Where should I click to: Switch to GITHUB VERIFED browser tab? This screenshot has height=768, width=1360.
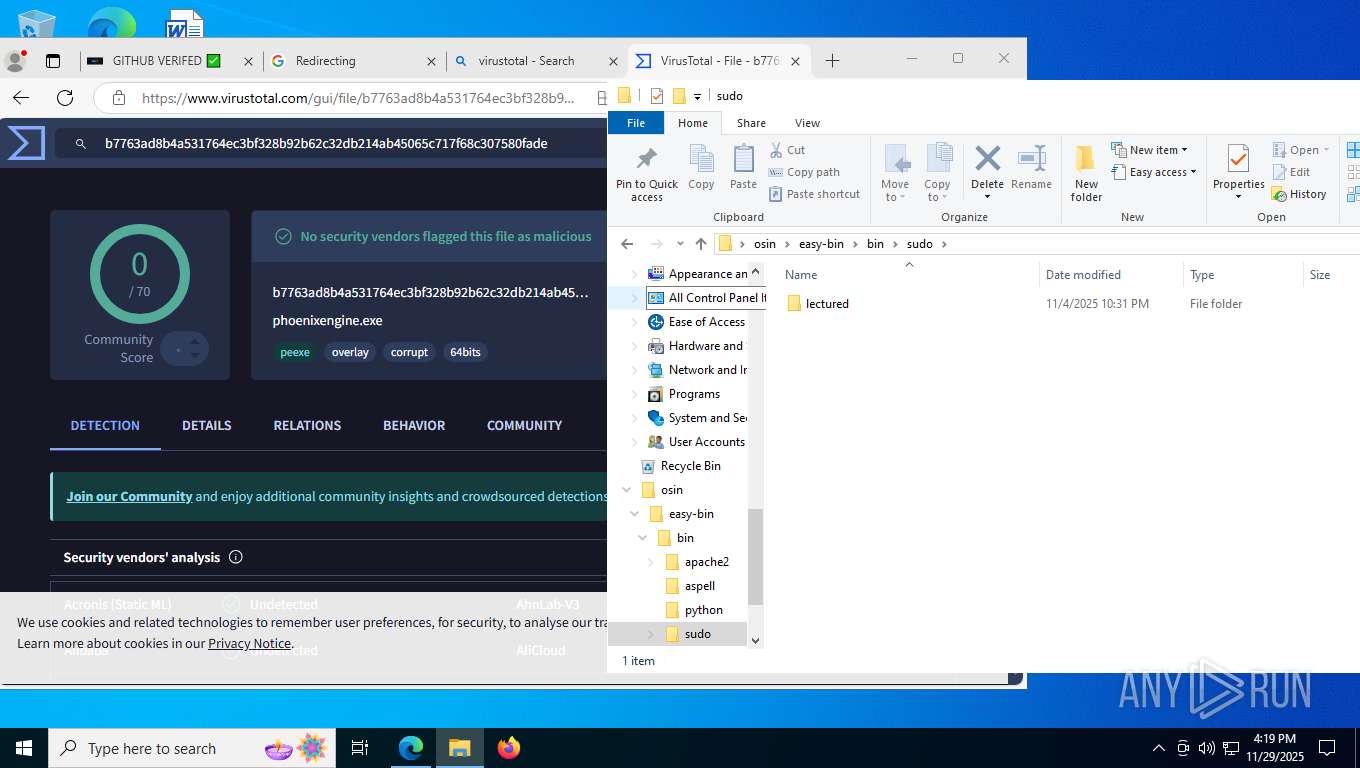click(172, 61)
